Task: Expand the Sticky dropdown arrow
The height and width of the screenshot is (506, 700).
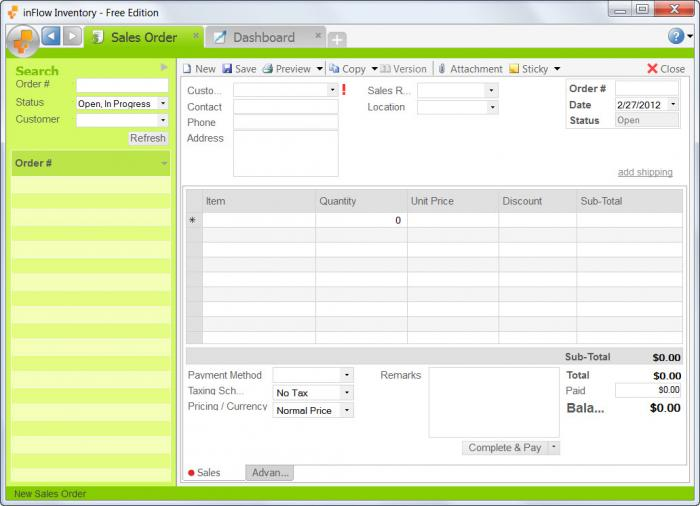Action: (x=557, y=69)
